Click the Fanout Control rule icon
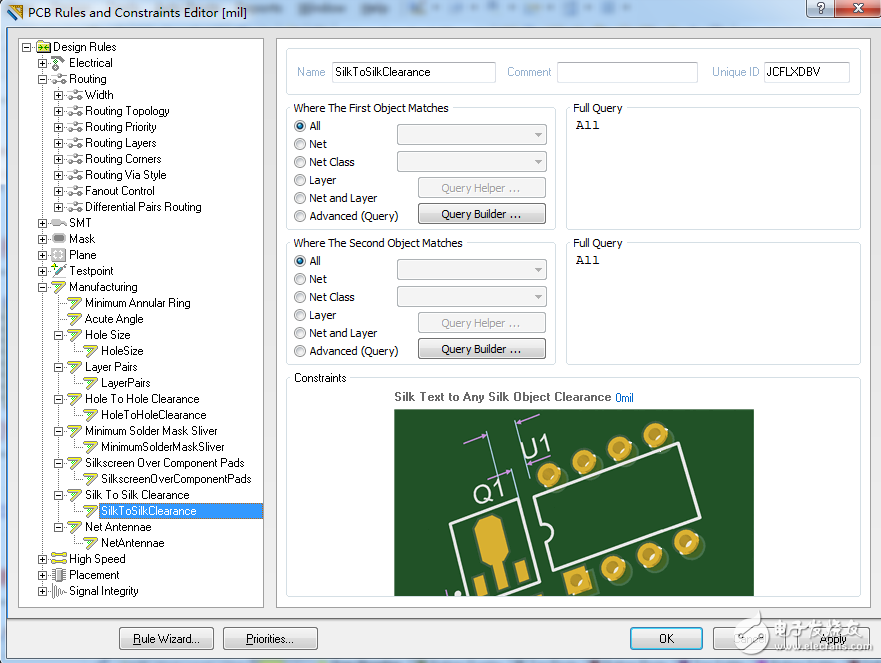 [x=75, y=191]
